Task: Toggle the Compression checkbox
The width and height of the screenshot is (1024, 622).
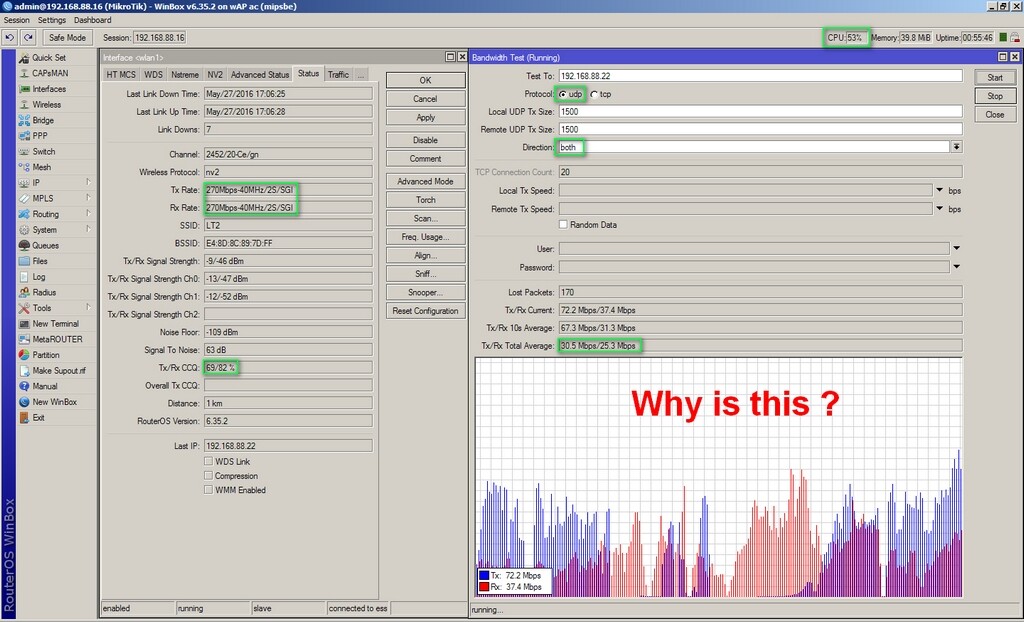Action: click(208, 476)
